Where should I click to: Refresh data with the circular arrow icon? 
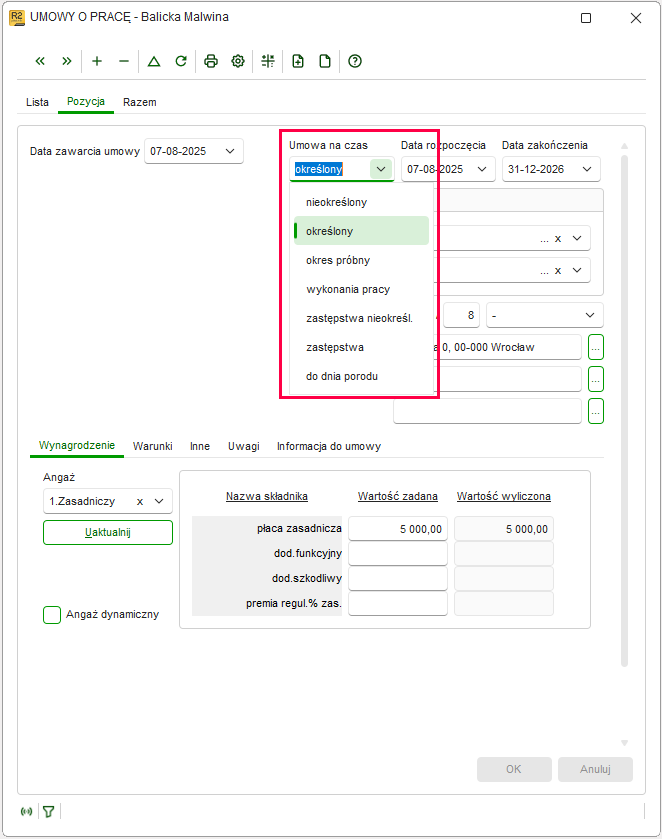181,61
